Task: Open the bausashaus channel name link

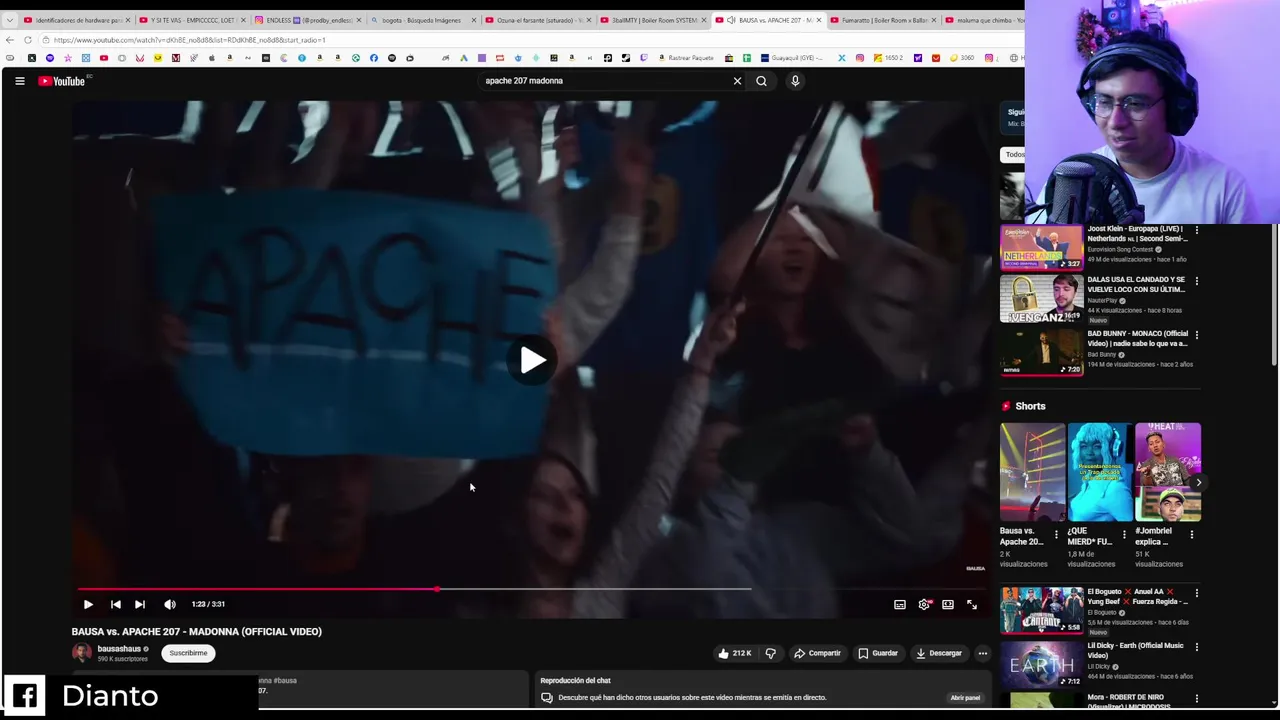Action: click(x=119, y=649)
